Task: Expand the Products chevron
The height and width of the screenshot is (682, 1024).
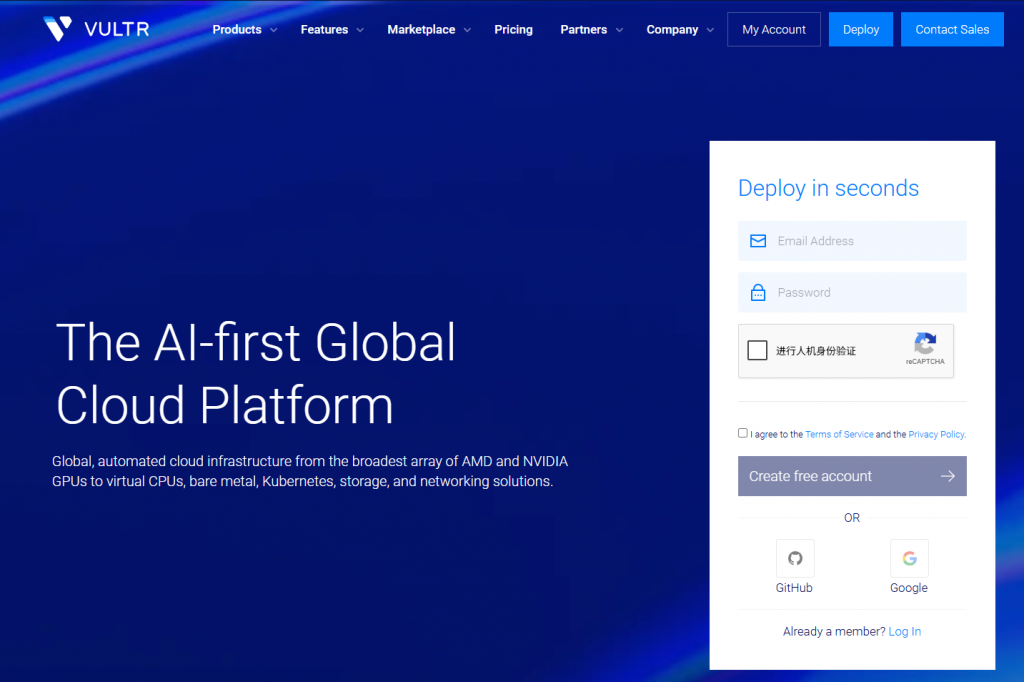Action: (x=274, y=30)
